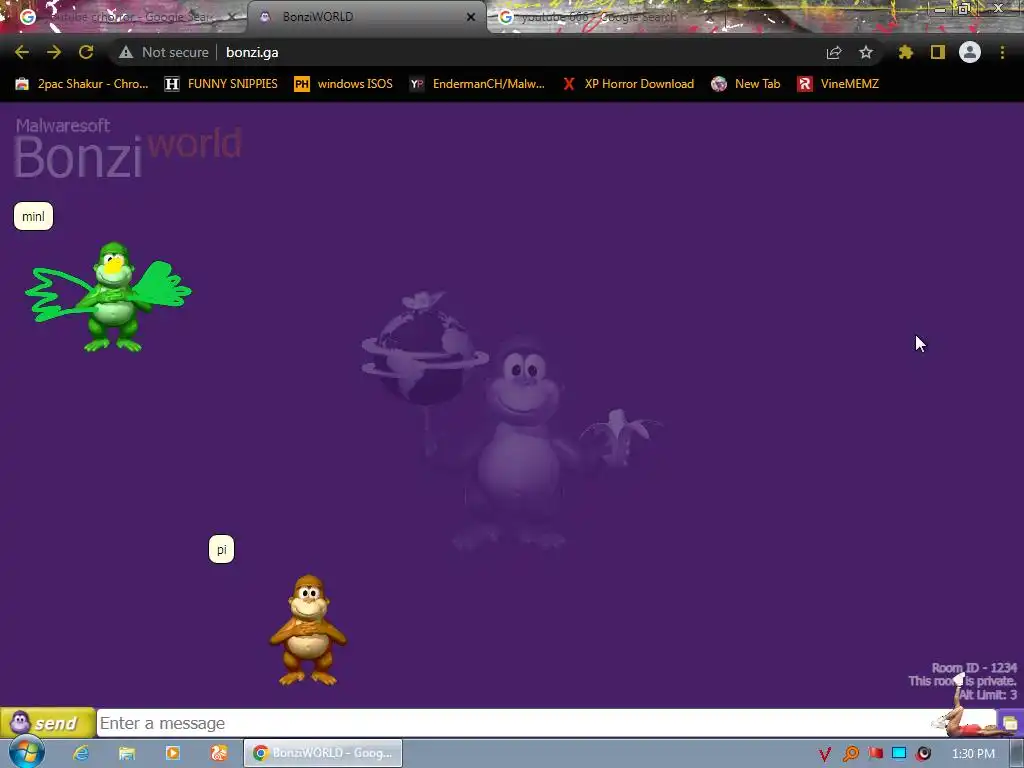Click the round black and red tray icon
1024x768 pixels.
(x=923, y=754)
